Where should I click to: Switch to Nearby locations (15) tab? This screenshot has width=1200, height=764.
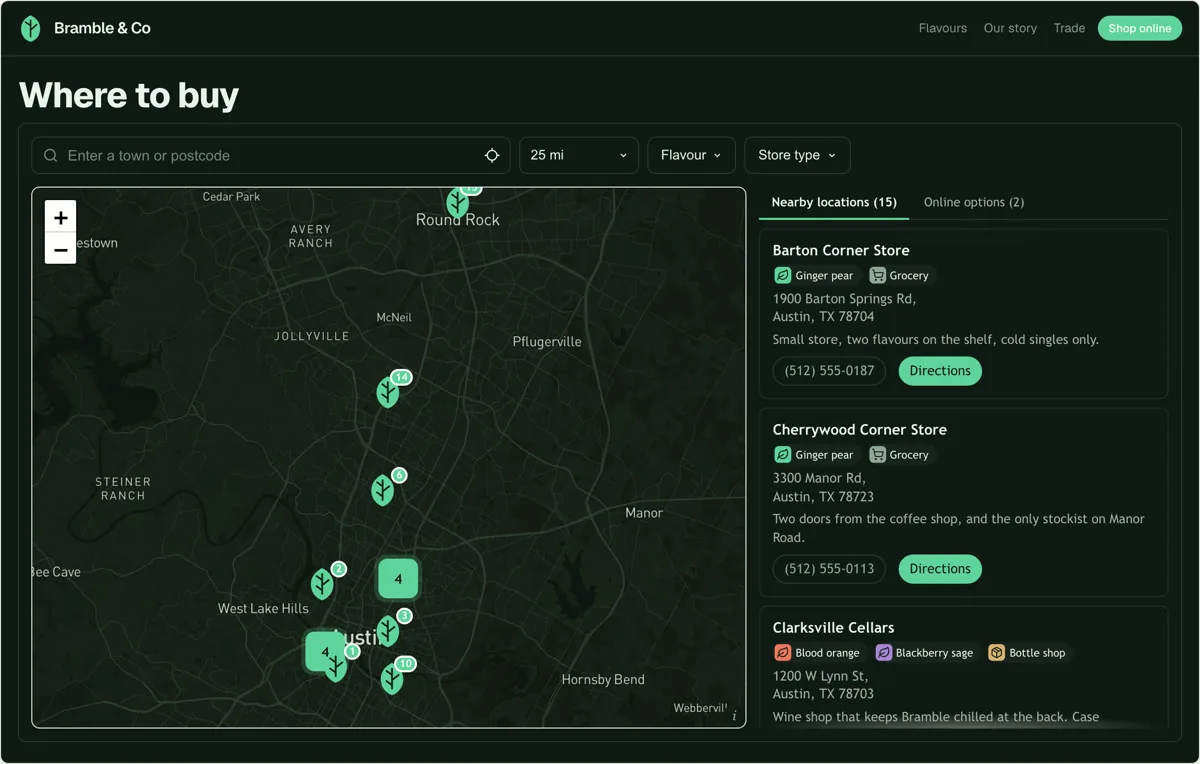pyautogui.click(x=834, y=202)
